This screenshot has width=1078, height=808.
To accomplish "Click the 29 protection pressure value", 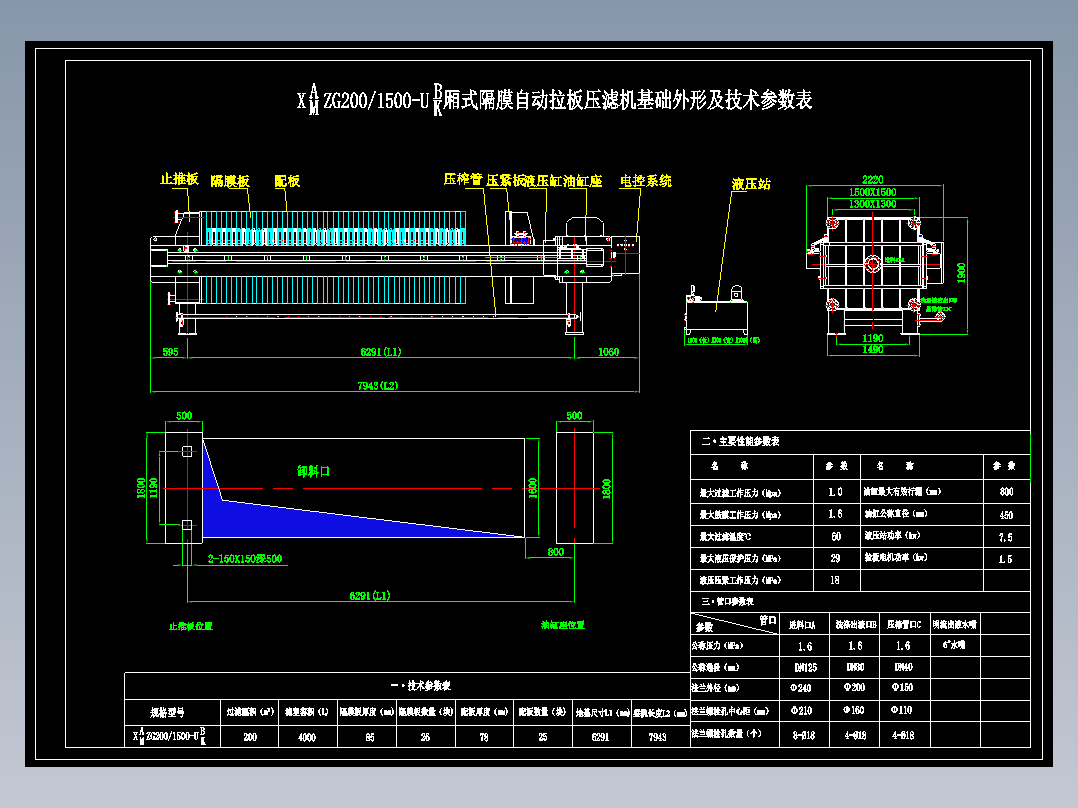I will [835, 558].
